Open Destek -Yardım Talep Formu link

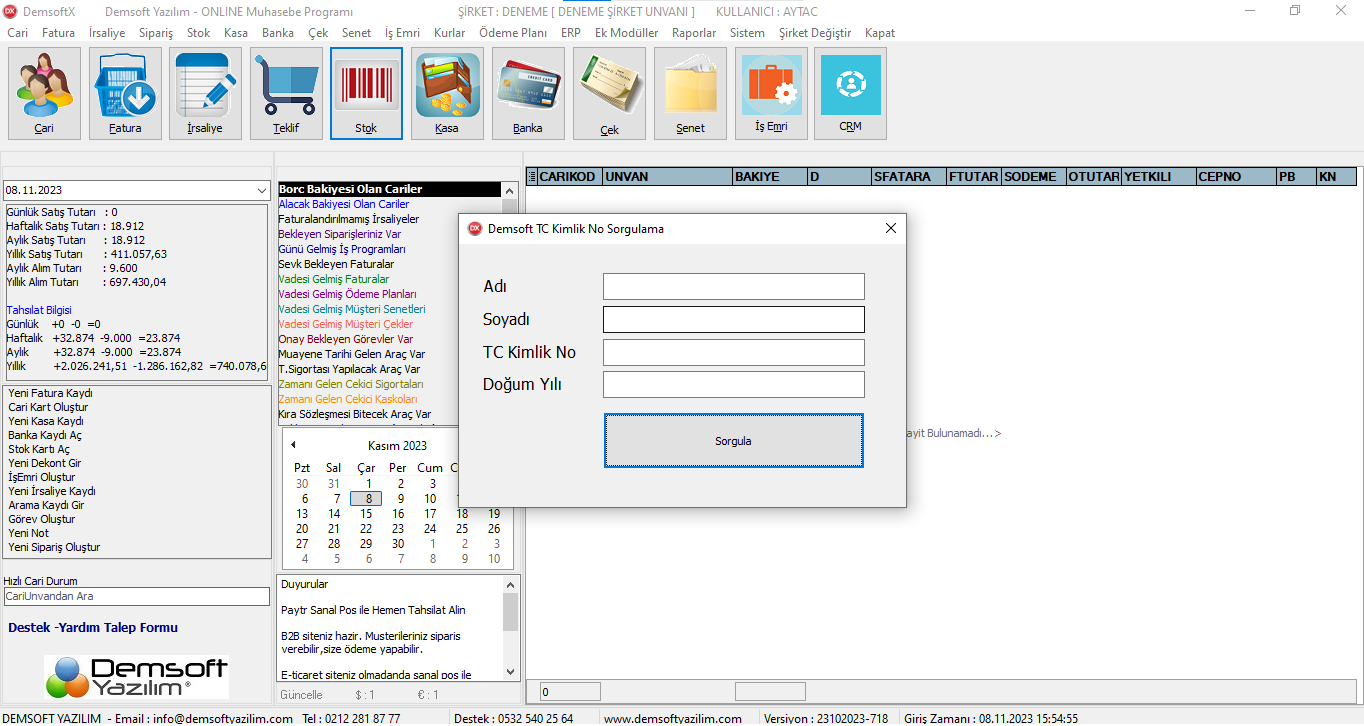click(93, 628)
